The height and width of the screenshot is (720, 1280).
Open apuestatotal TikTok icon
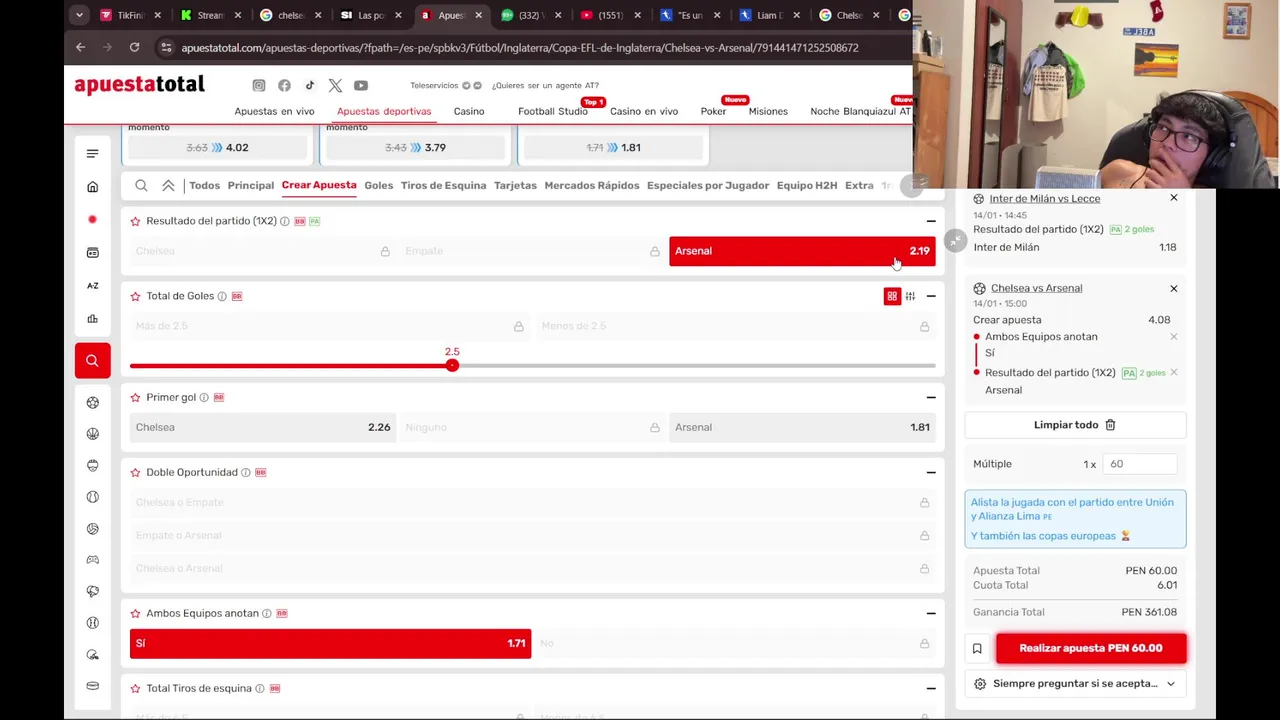310,85
